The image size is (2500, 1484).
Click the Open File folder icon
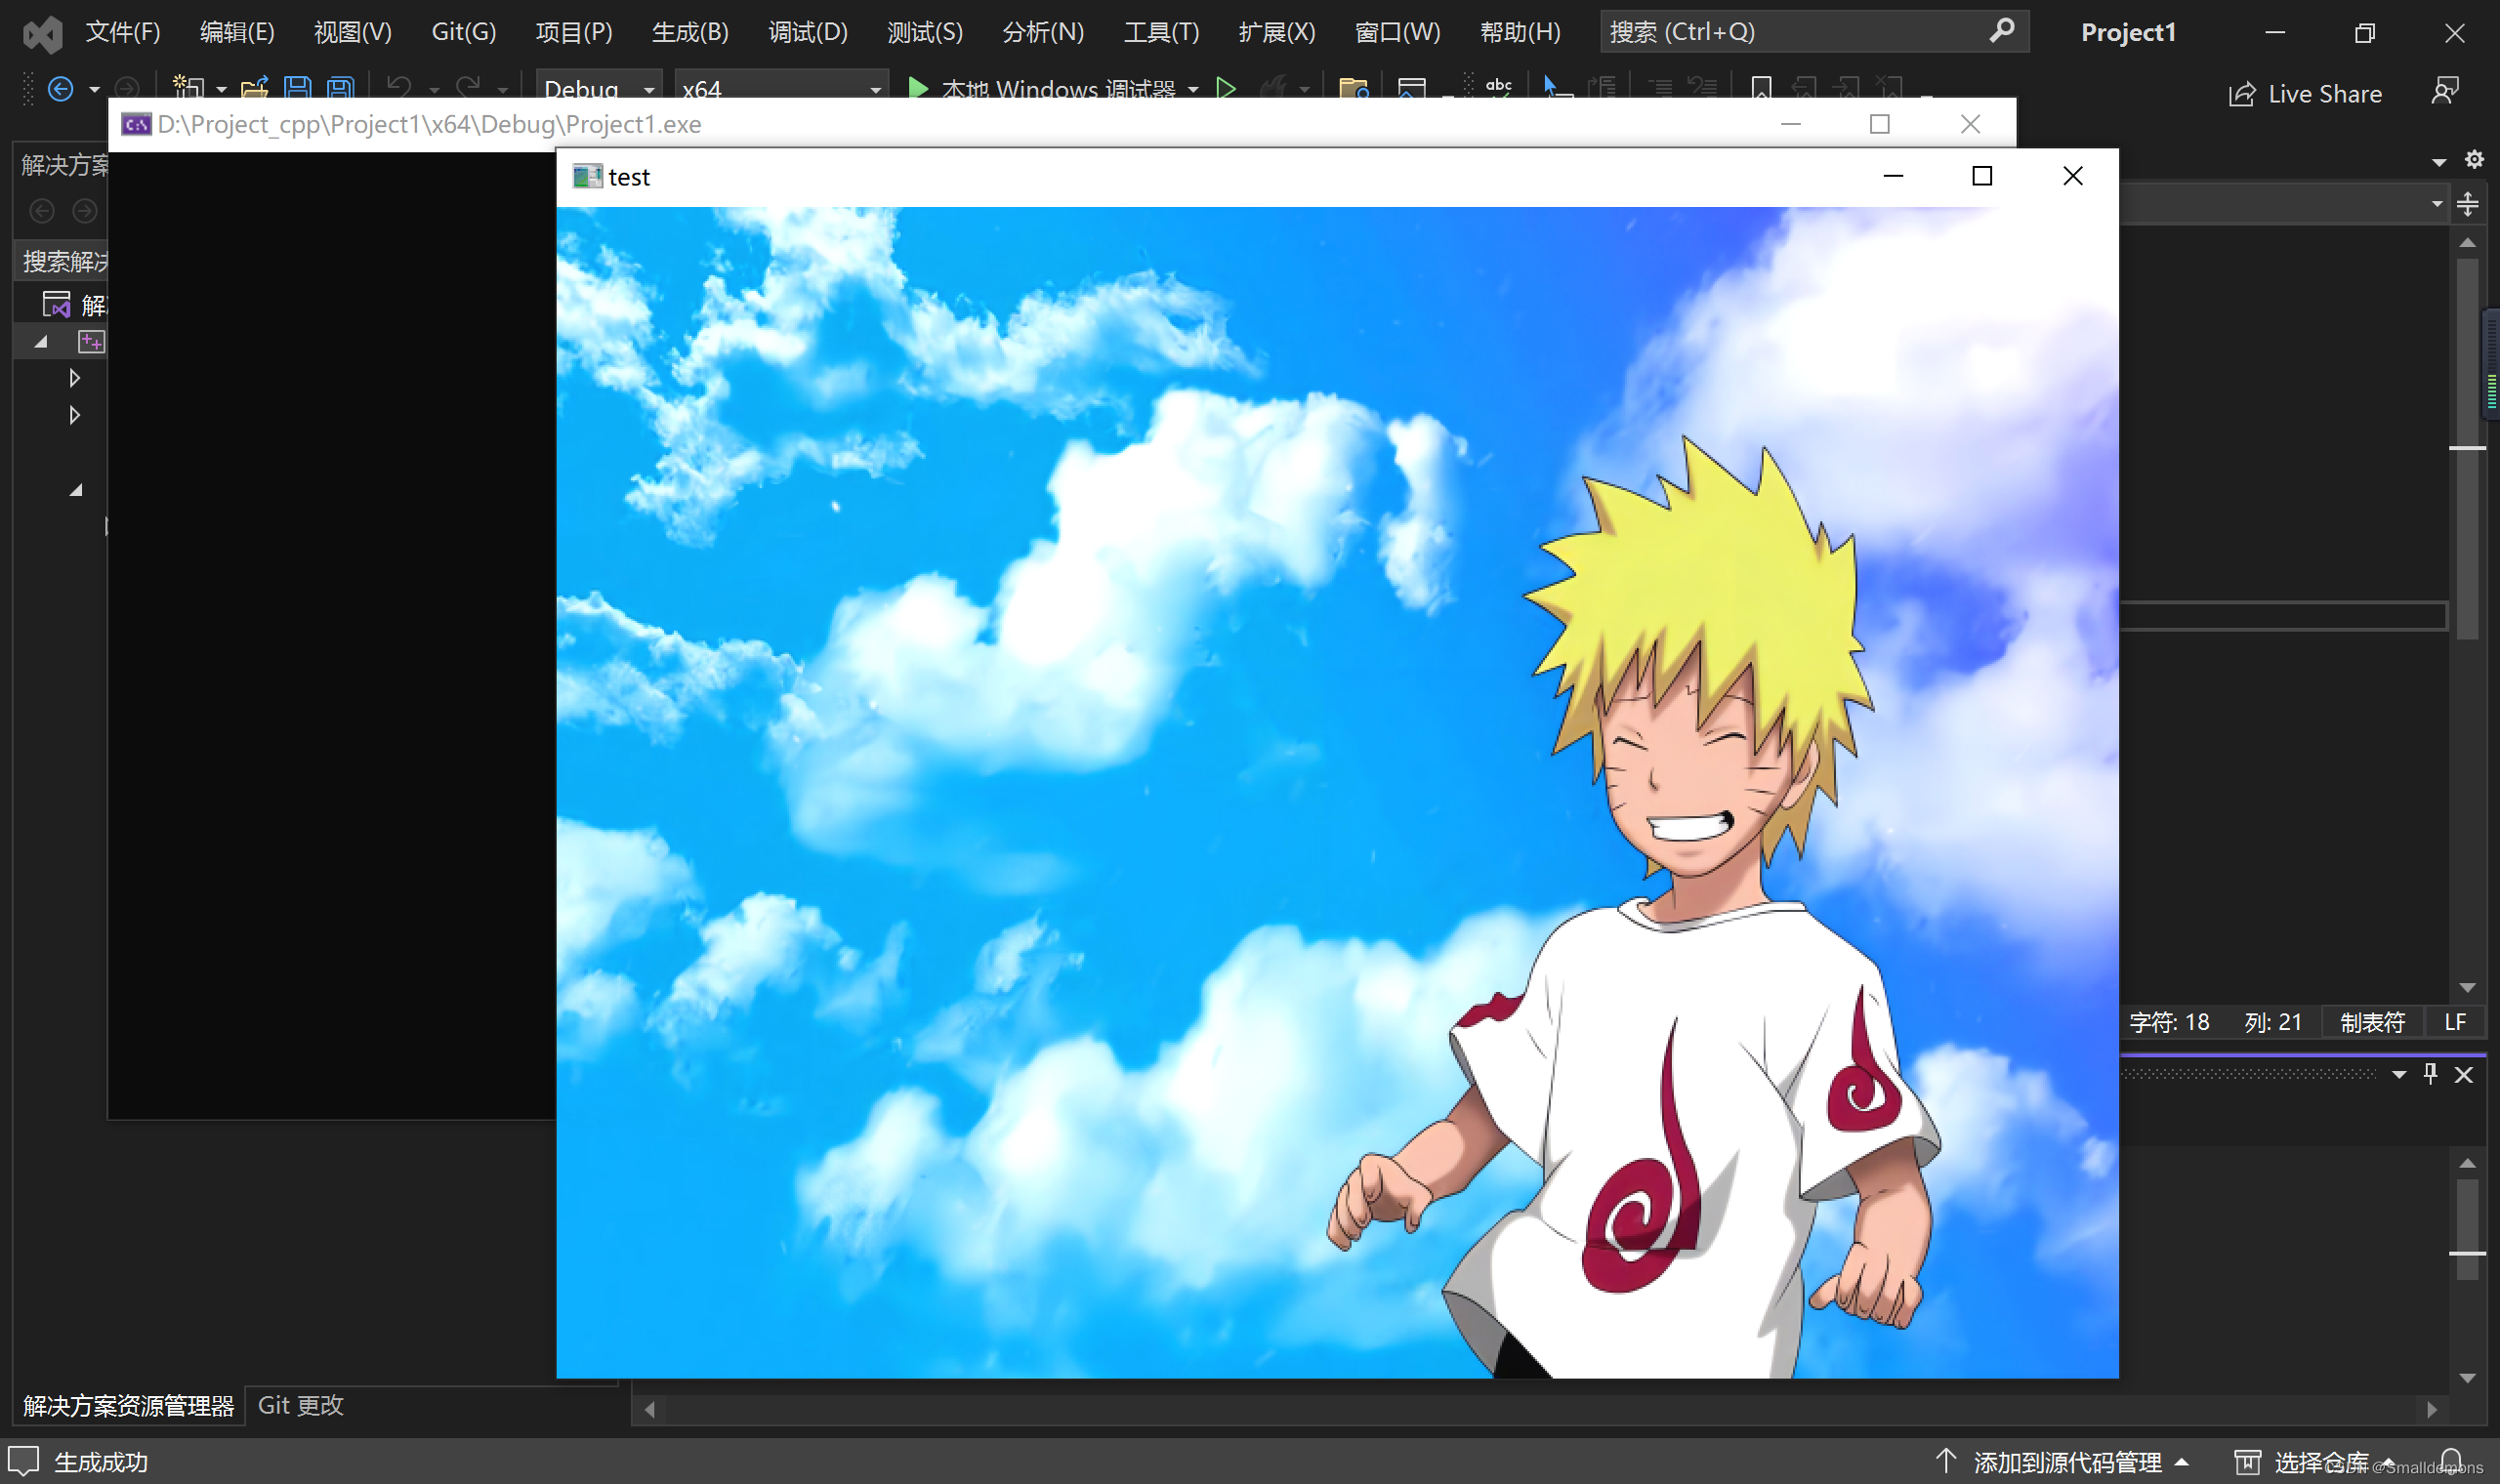tap(255, 89)
